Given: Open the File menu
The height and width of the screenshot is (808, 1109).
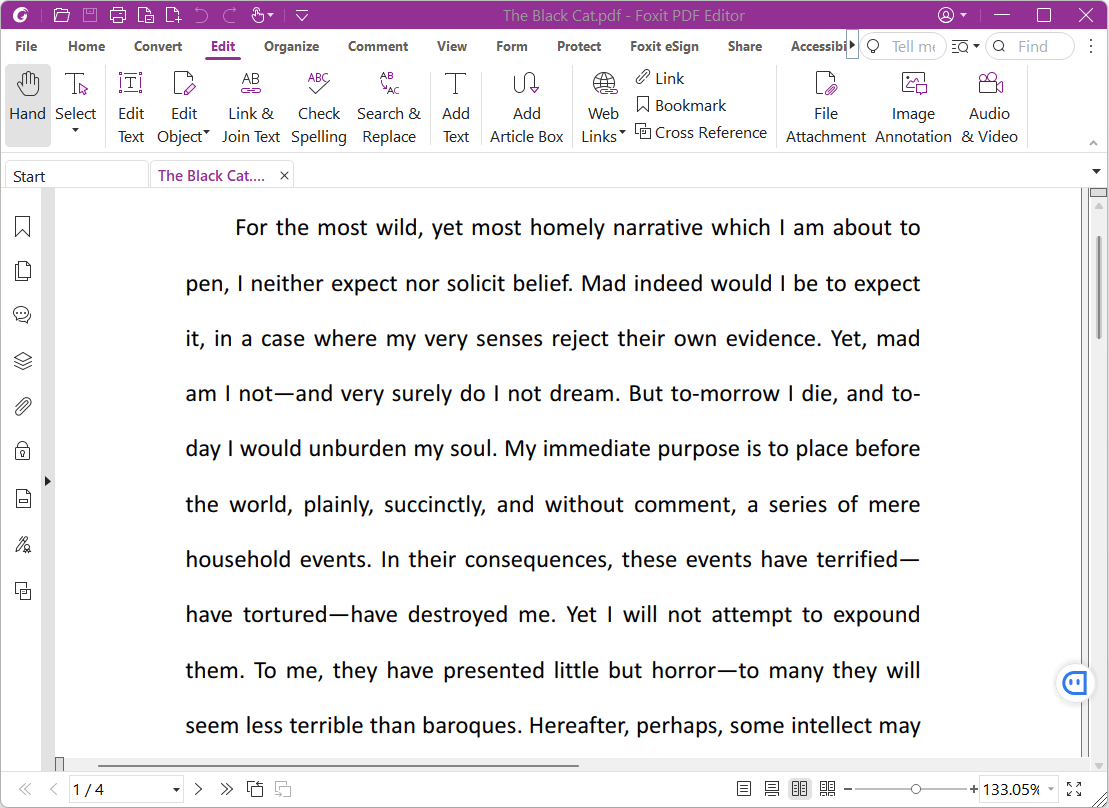Looking at the screenshot, I should pos(26,46).
